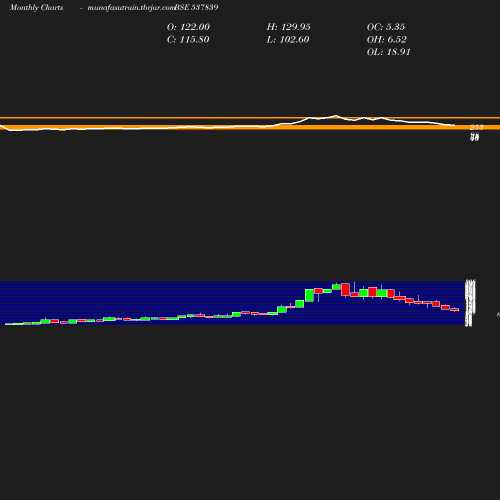This screenshot has width=500, height=500.
Task: Click the munafasutra website watermark text
Action: (x=131, y=7)
